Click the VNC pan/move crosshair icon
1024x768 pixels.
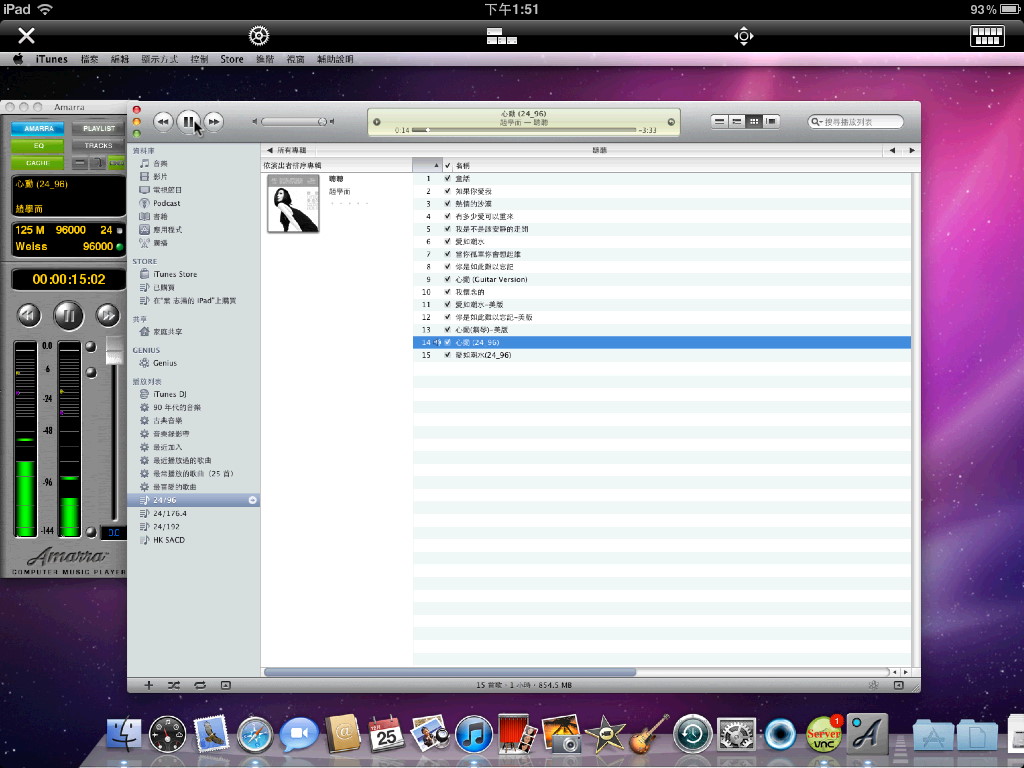point(744,35)
